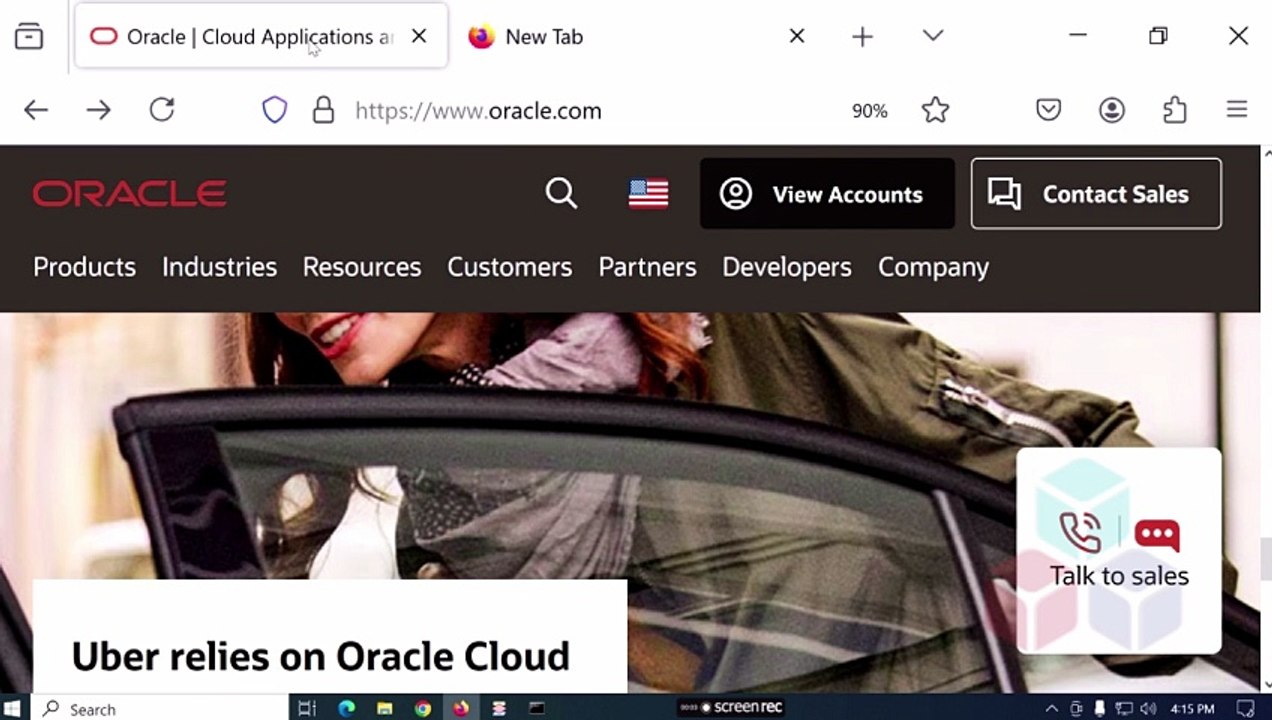Bookmark this page with star icon
The width and height of the screenshot is (1272, 720).
coord(935,110)
